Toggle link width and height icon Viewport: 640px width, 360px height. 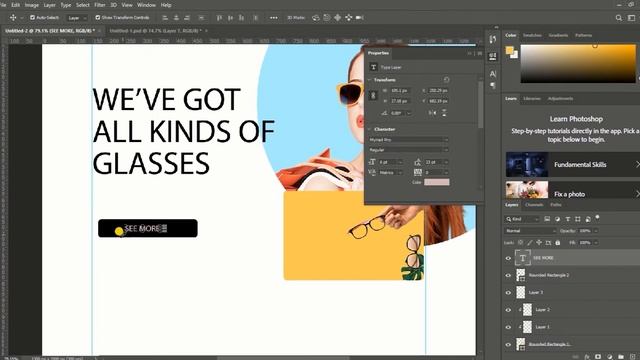pos(373,96)
